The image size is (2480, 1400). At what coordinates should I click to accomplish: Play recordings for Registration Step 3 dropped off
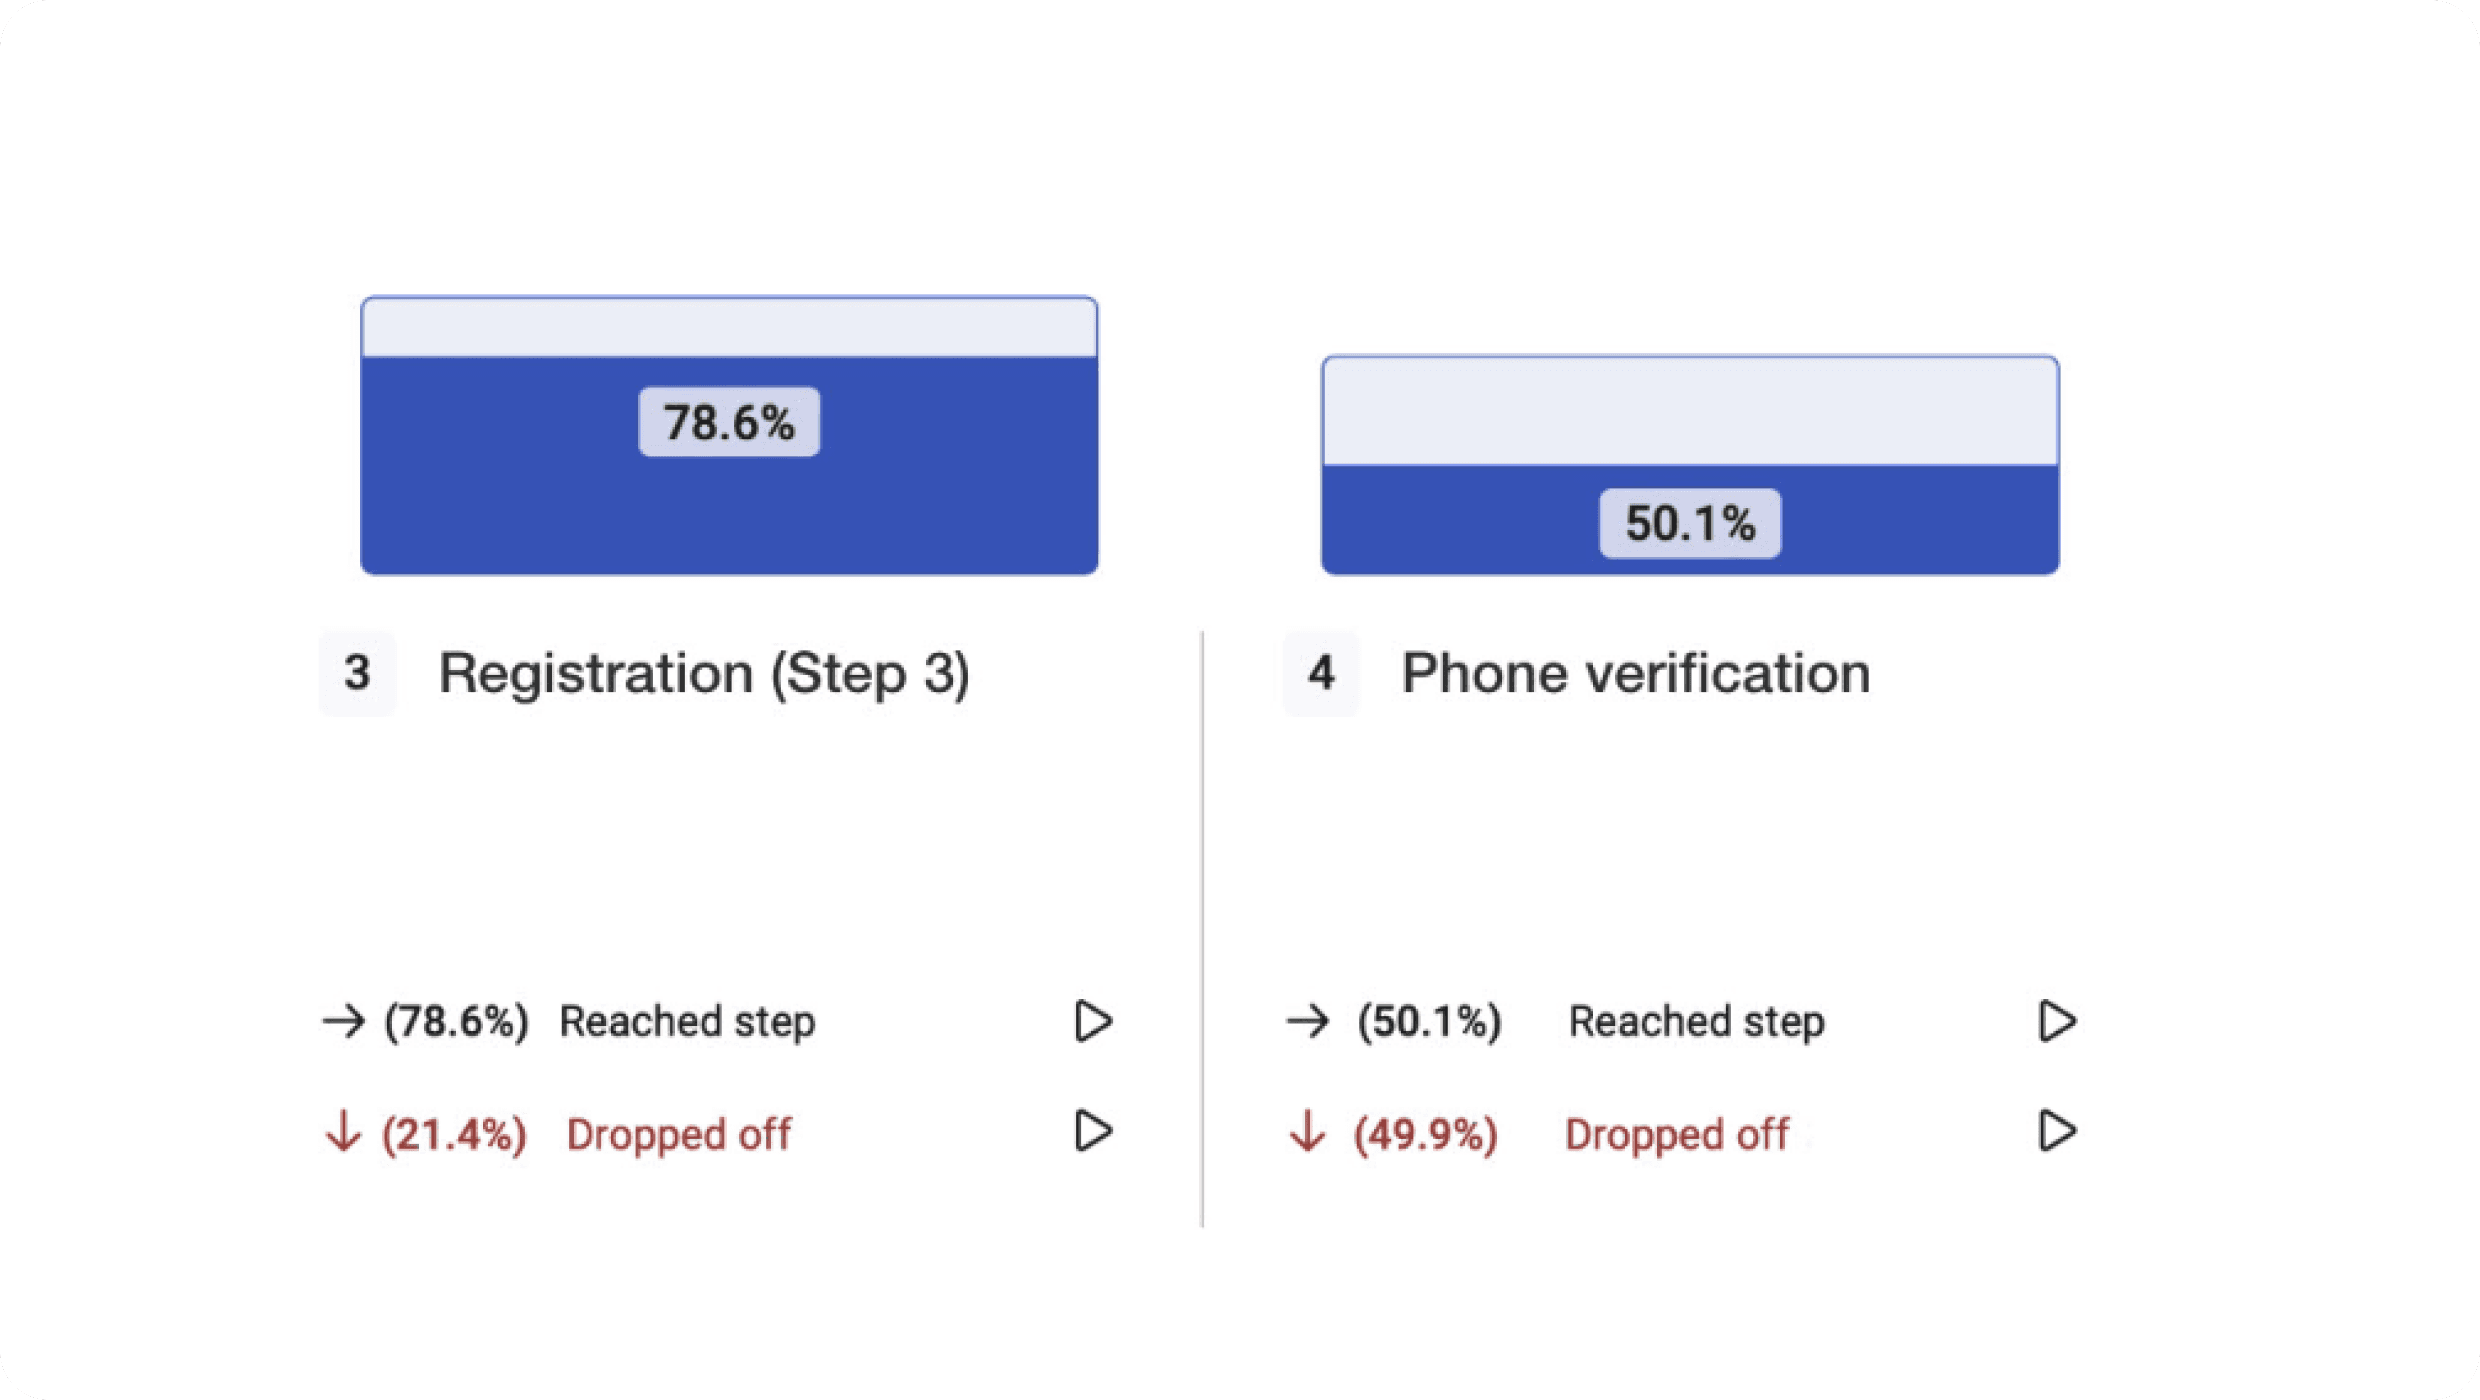pyautogui.click(x=1092, y=1131)
